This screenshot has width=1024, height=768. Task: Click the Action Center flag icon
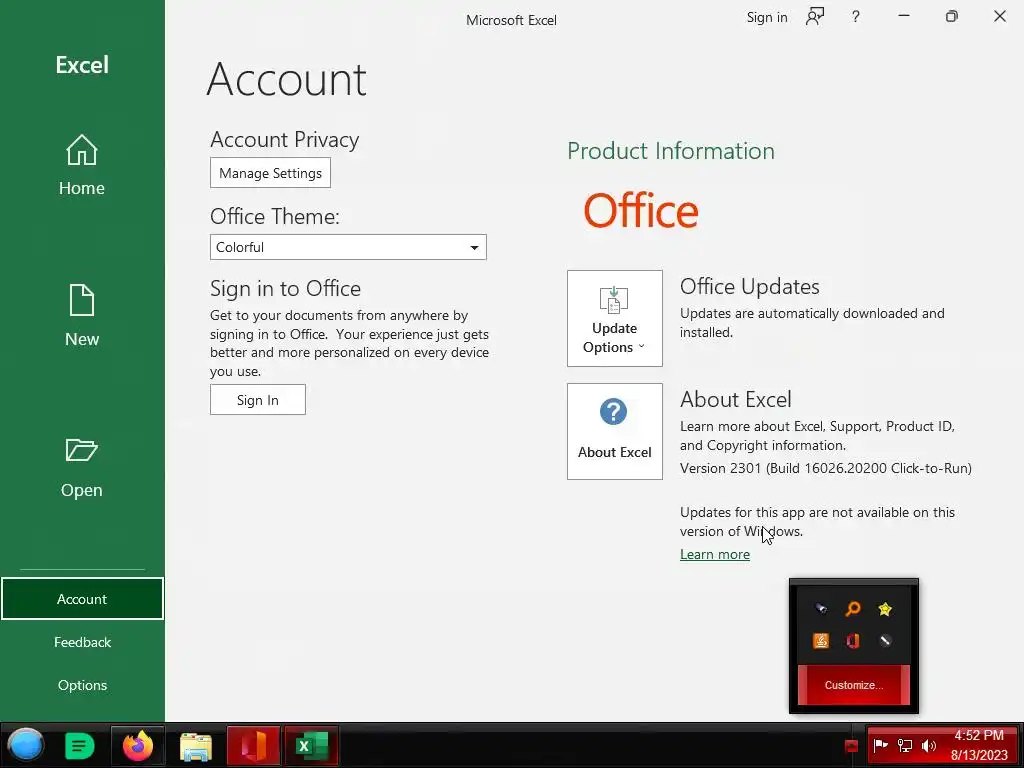(880, 745)
